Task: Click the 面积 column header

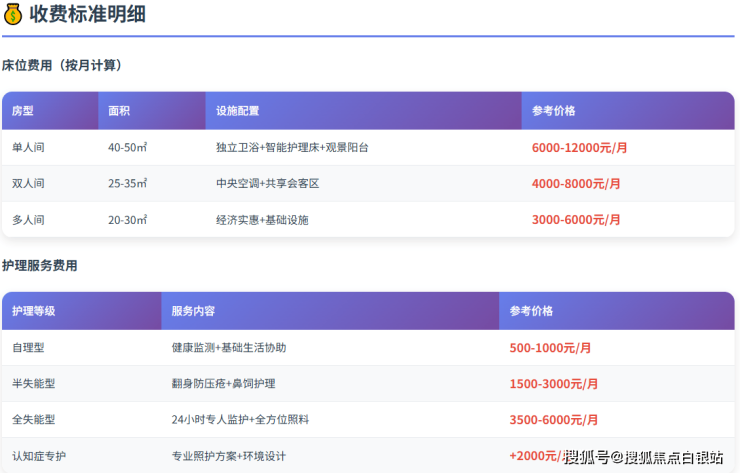Action: coord(119,111)
